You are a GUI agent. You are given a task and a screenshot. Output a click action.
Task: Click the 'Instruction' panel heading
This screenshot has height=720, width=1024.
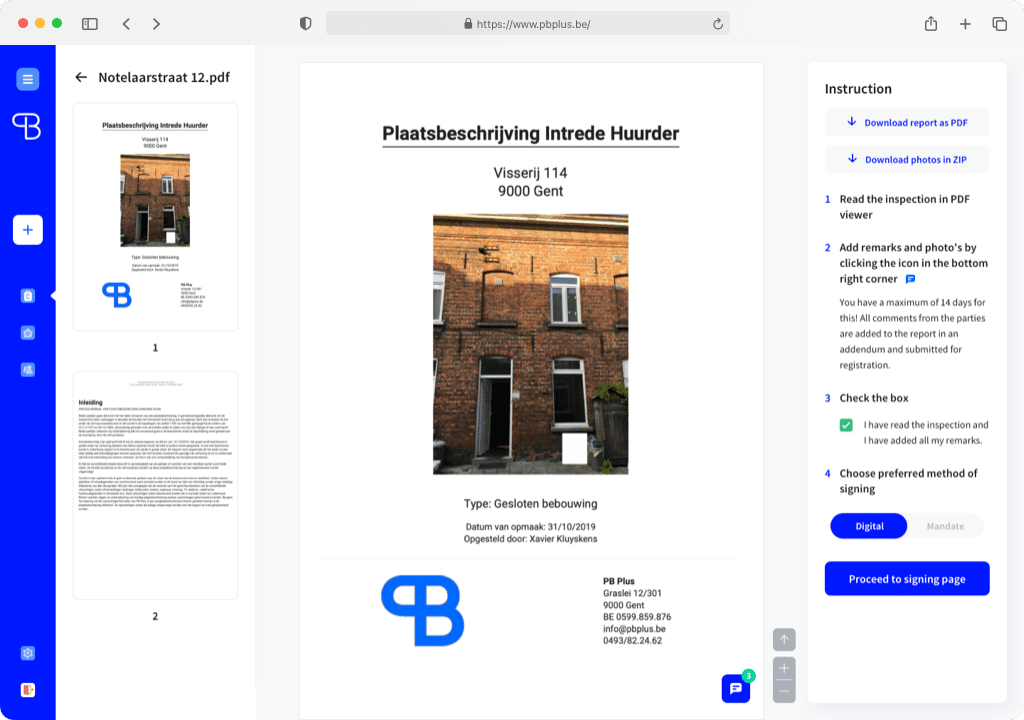pos(858,89)
